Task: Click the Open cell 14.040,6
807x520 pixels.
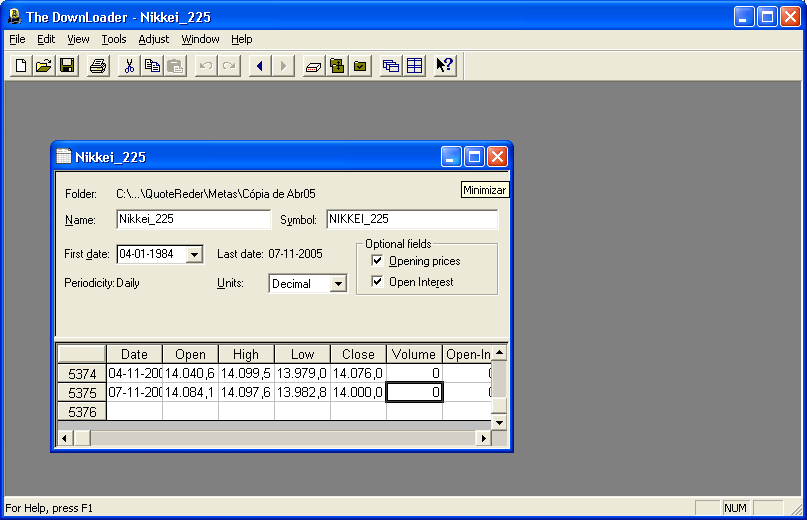Action: (x=190, y=373)
